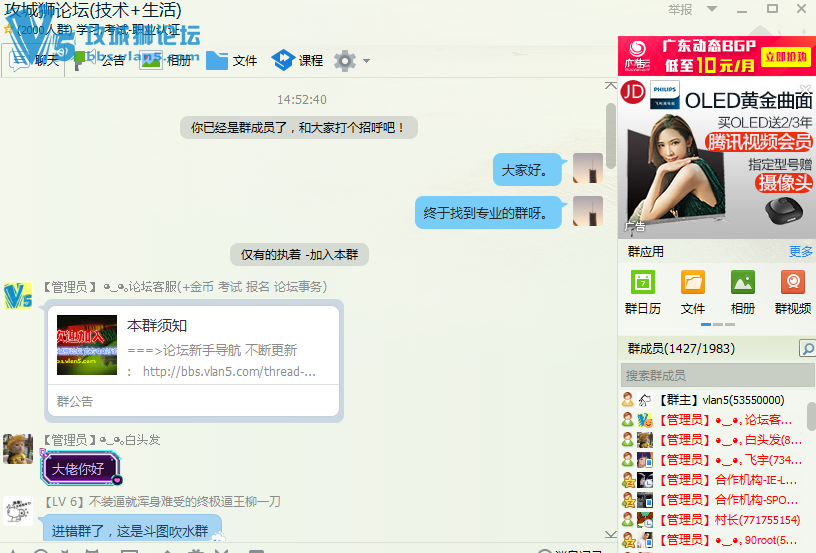Click the 立即抢购 button in ad banner
The width and height of the screenshot is (816, 553).
(785, 57)
